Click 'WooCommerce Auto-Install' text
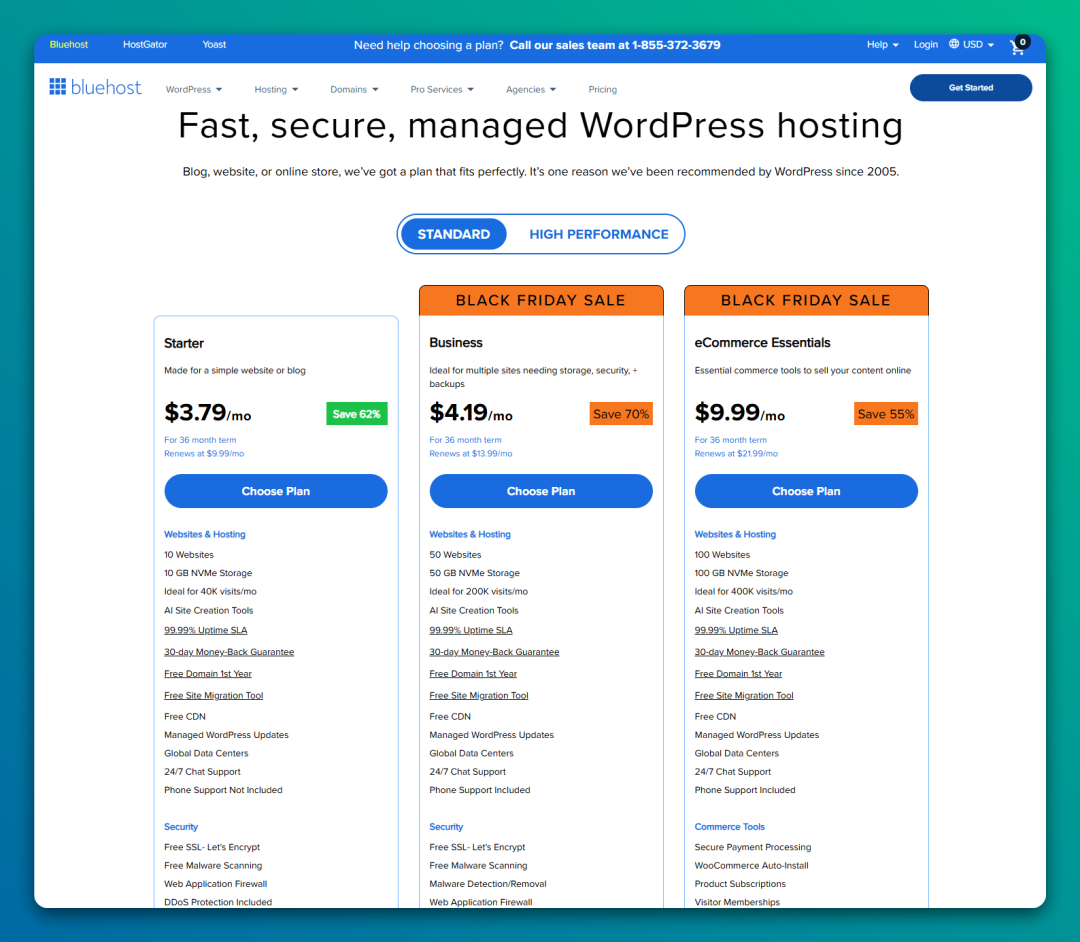 (x=751, y=866)
